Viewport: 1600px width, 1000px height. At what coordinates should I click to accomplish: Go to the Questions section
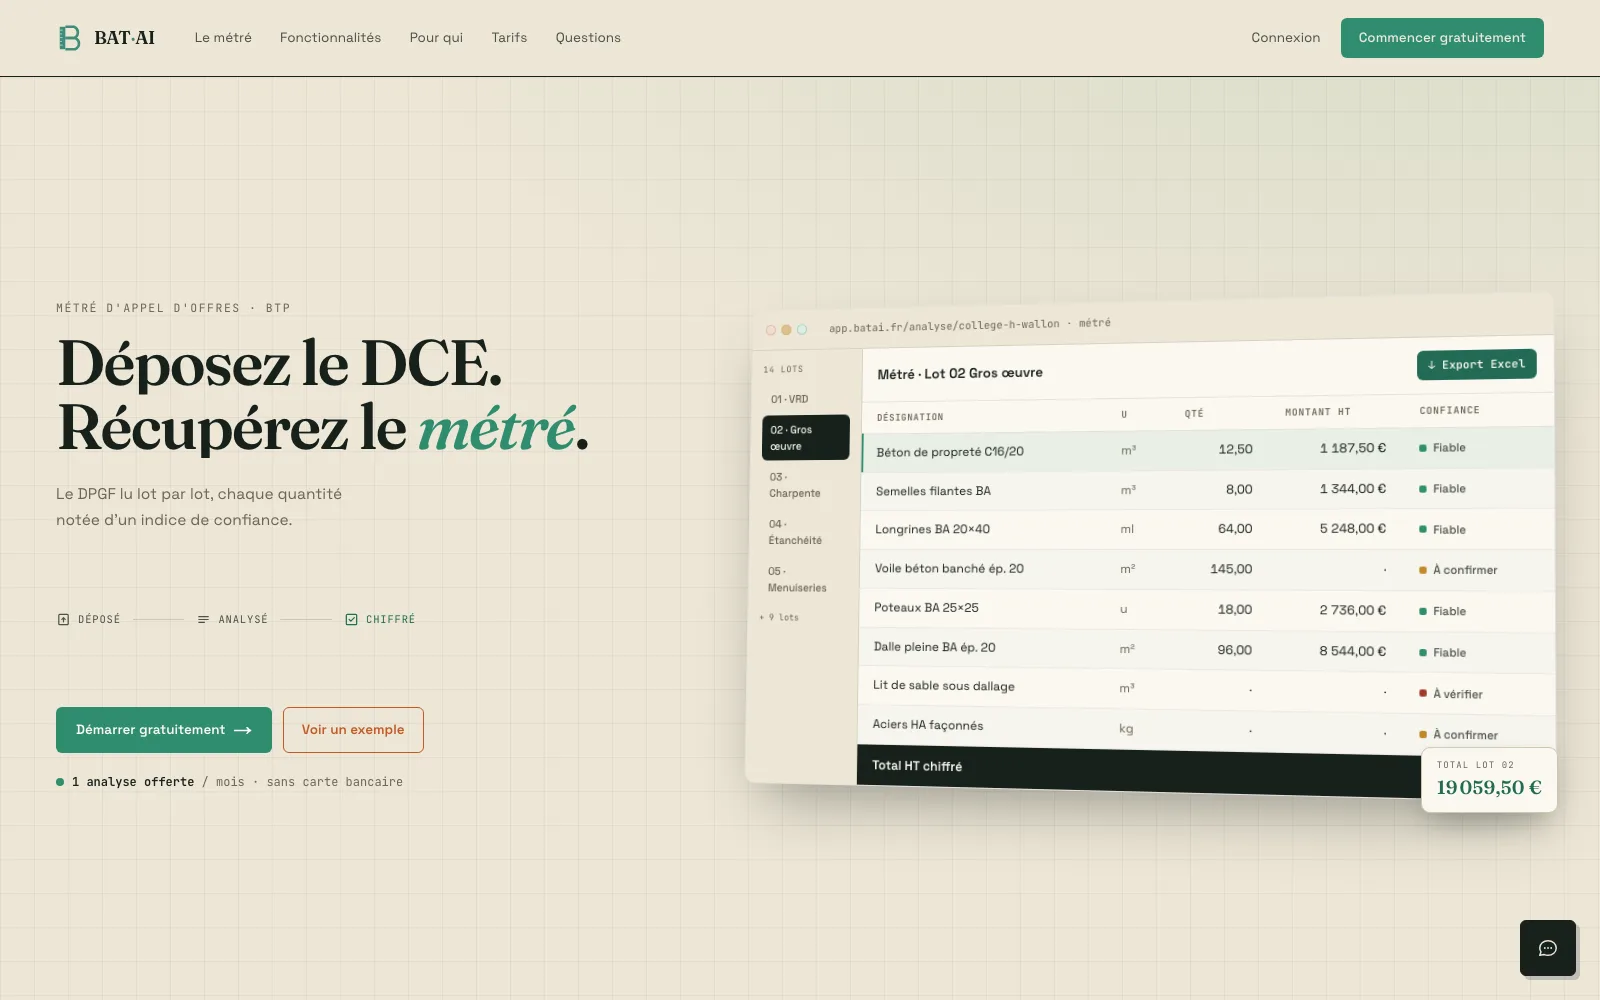pyautogui.click(x=588, y=38)
